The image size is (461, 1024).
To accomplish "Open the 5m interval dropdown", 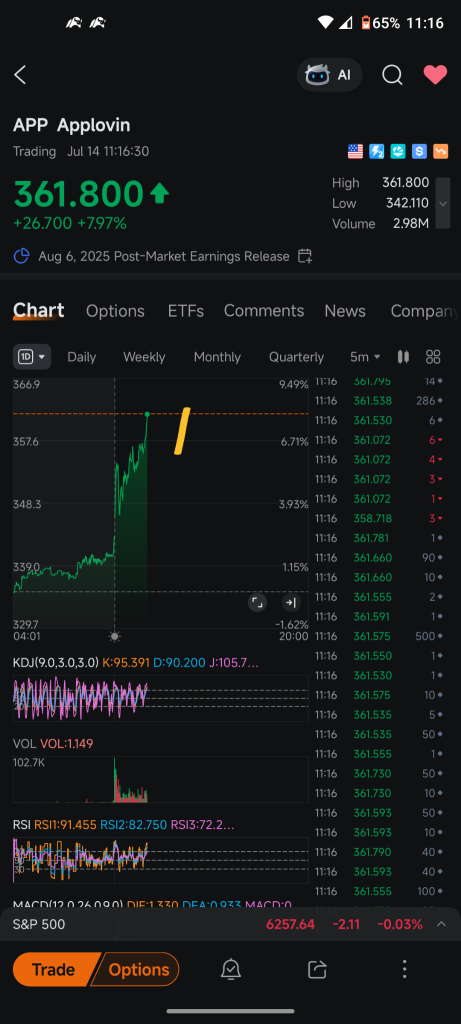I will pyautogui.click(x=365, y=357).
